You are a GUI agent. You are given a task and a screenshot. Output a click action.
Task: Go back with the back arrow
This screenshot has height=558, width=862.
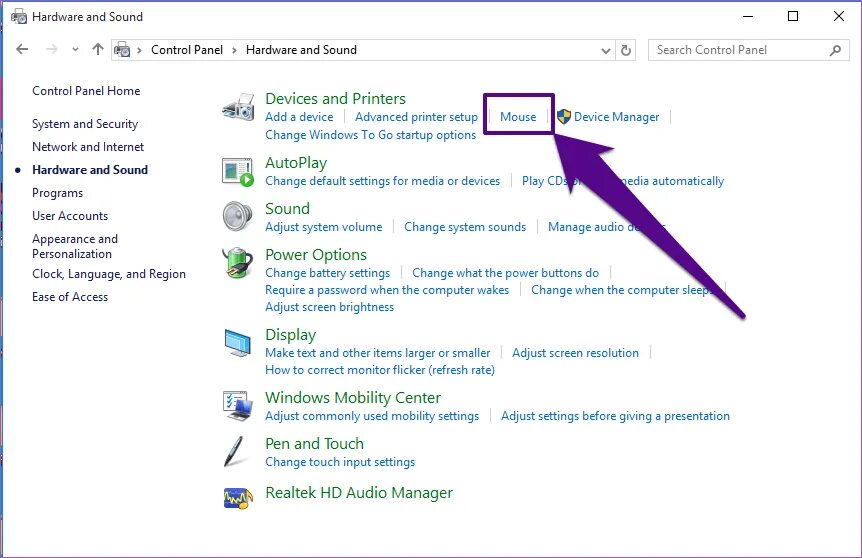22,49
